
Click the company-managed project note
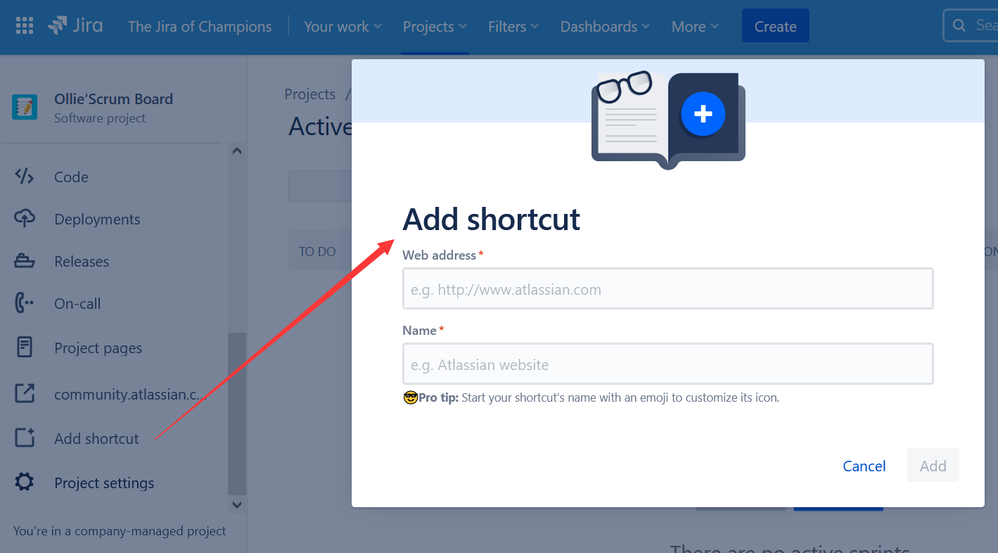[120, 531]
